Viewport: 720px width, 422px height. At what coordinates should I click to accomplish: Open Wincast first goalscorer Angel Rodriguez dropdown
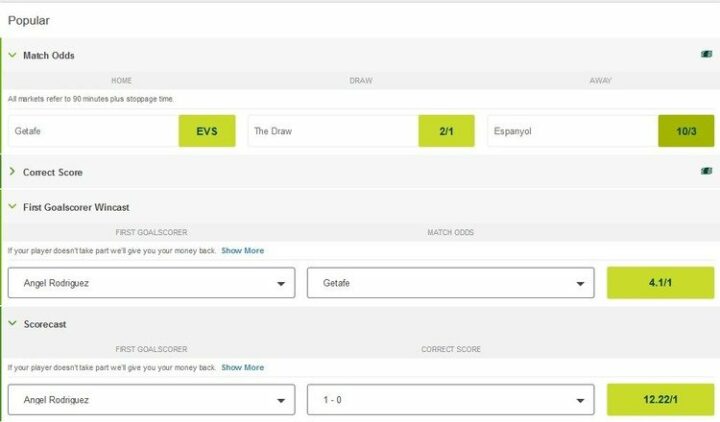(151, 283)
